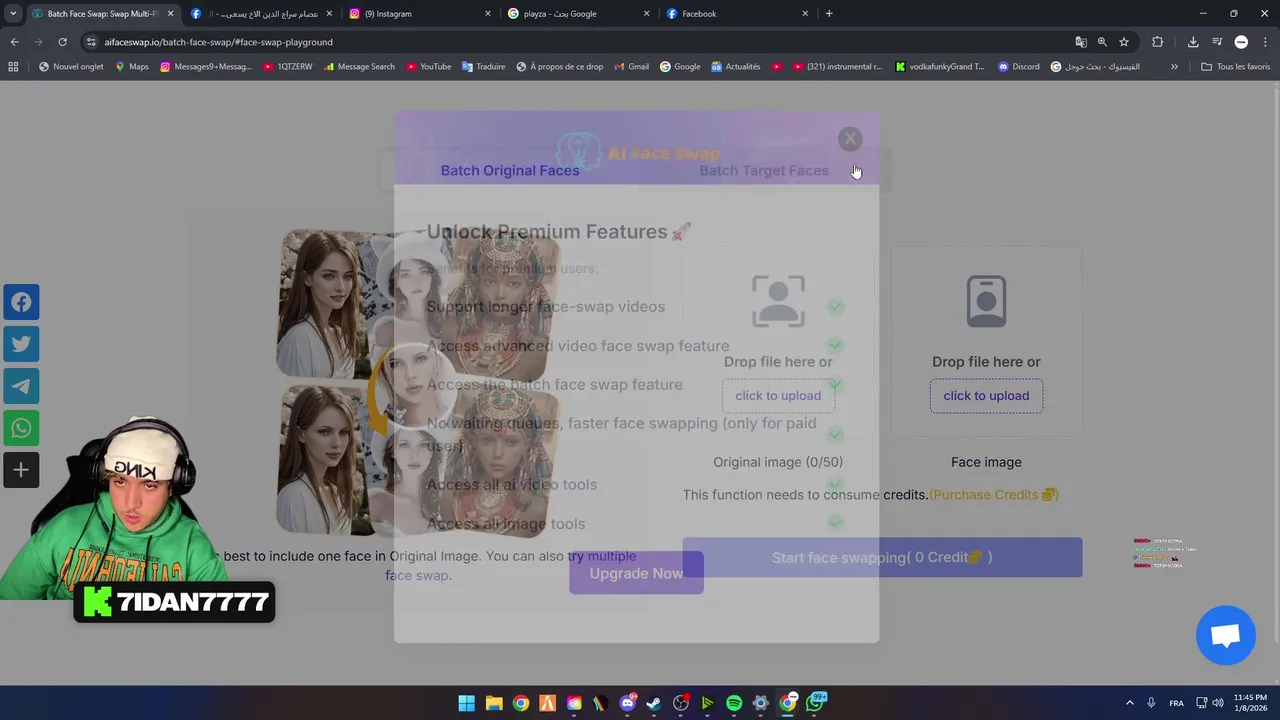Screen dimensions: 1280x720
Task: Show hidden system tray icons
Action: coord(1130,703)
